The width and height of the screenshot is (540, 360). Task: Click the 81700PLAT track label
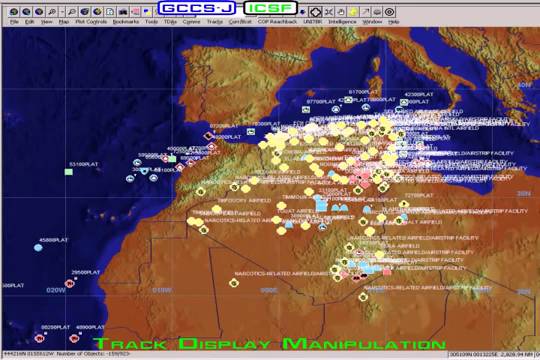[363, 92]
